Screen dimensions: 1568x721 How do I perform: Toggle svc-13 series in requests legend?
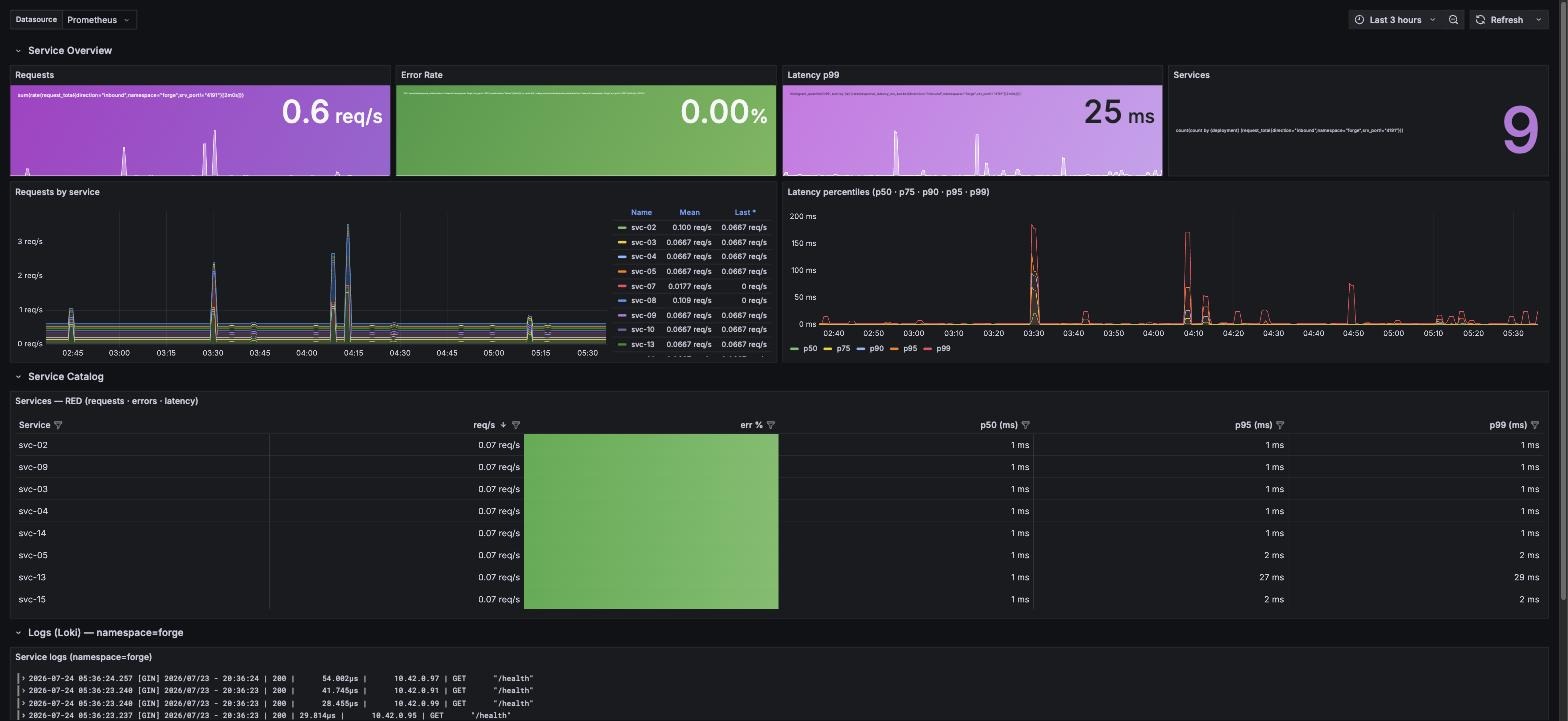point(643,345)
